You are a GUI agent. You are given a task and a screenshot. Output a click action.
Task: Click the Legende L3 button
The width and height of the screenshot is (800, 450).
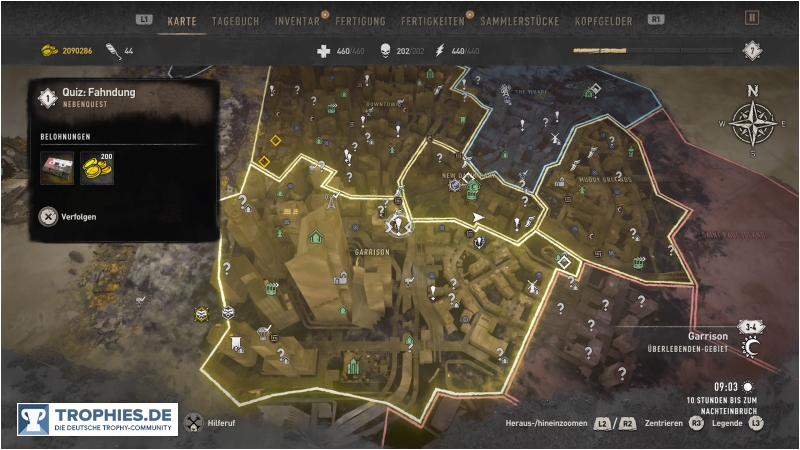[756, 423]
